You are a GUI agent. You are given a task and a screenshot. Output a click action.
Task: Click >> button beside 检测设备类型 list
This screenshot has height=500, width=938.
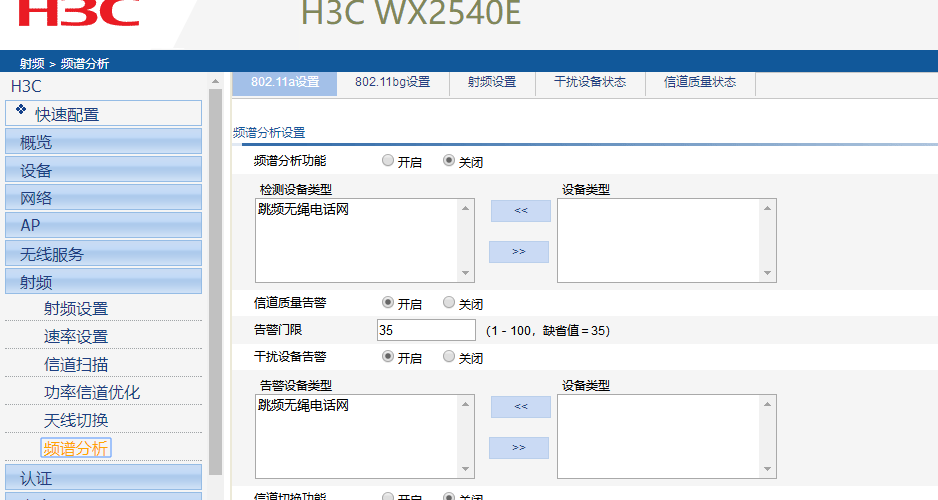coord(519,252)
